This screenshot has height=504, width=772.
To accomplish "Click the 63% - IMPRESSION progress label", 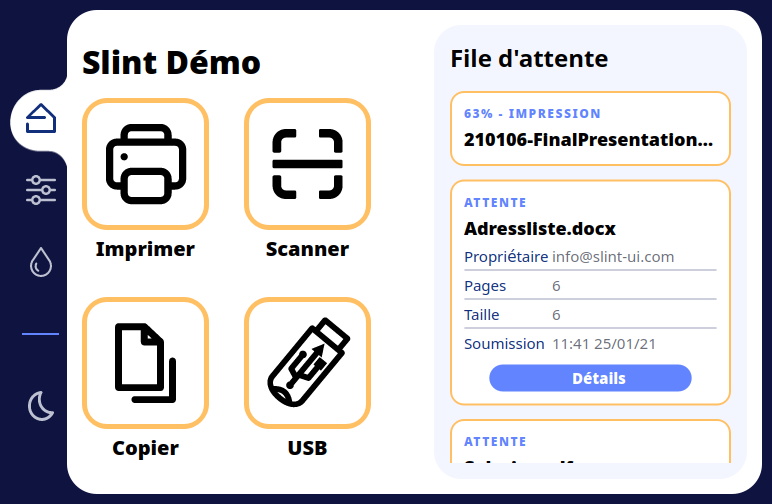I will [533, 114].
